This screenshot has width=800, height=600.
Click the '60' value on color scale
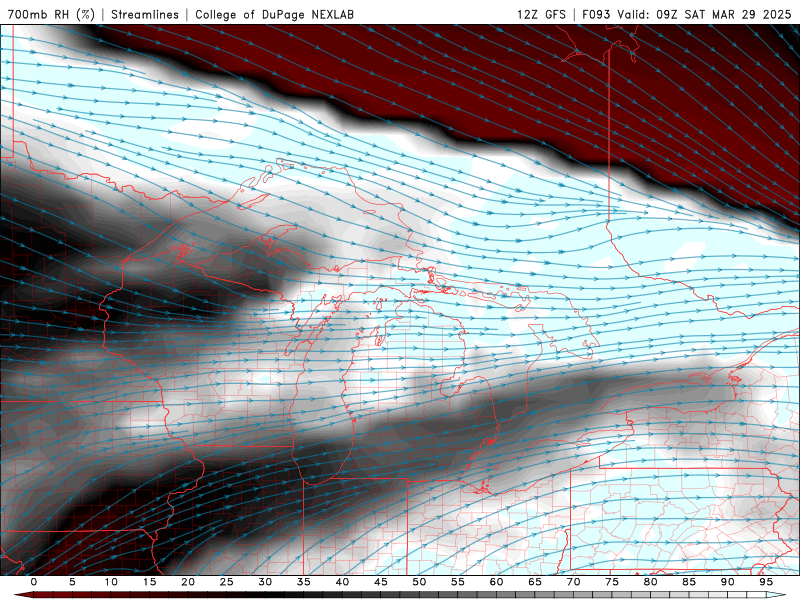(496, 582)
